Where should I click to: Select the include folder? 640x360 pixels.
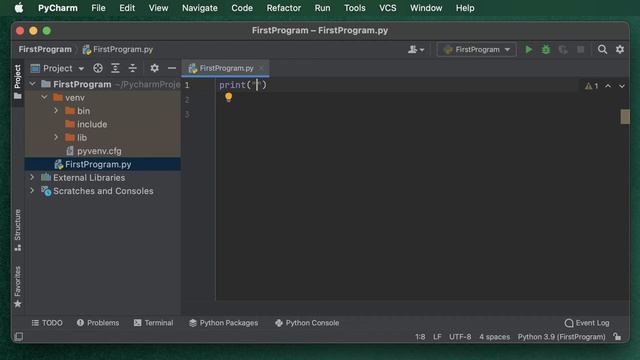pos(102,124)
